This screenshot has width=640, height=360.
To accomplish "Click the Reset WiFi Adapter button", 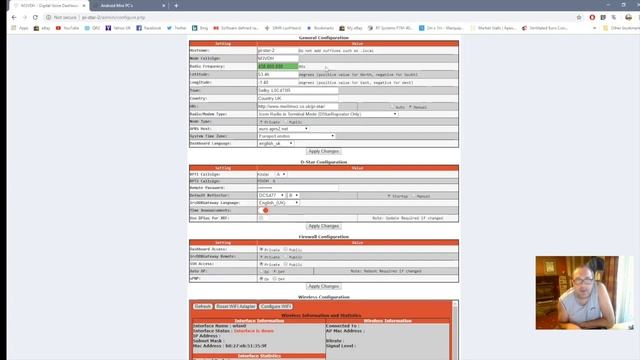I will tap(236, 307).
